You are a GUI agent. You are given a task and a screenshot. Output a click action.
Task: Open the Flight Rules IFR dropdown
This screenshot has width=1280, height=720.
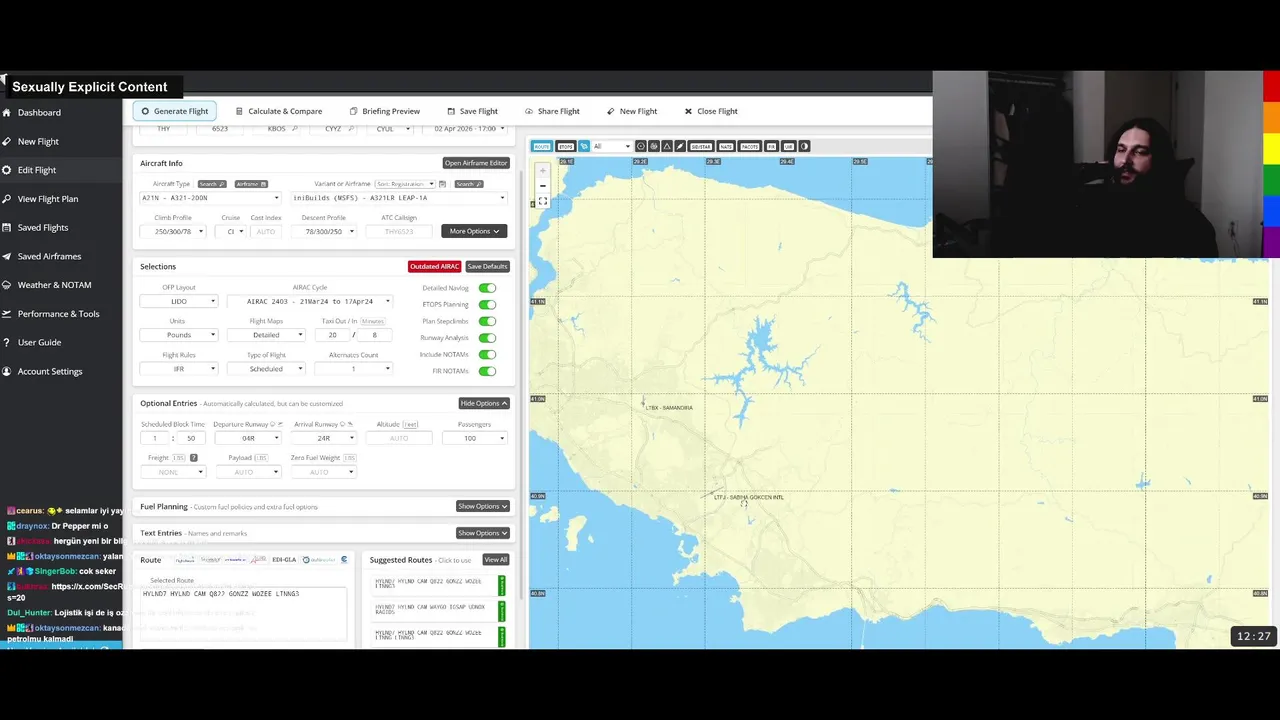tap(179, 369)
